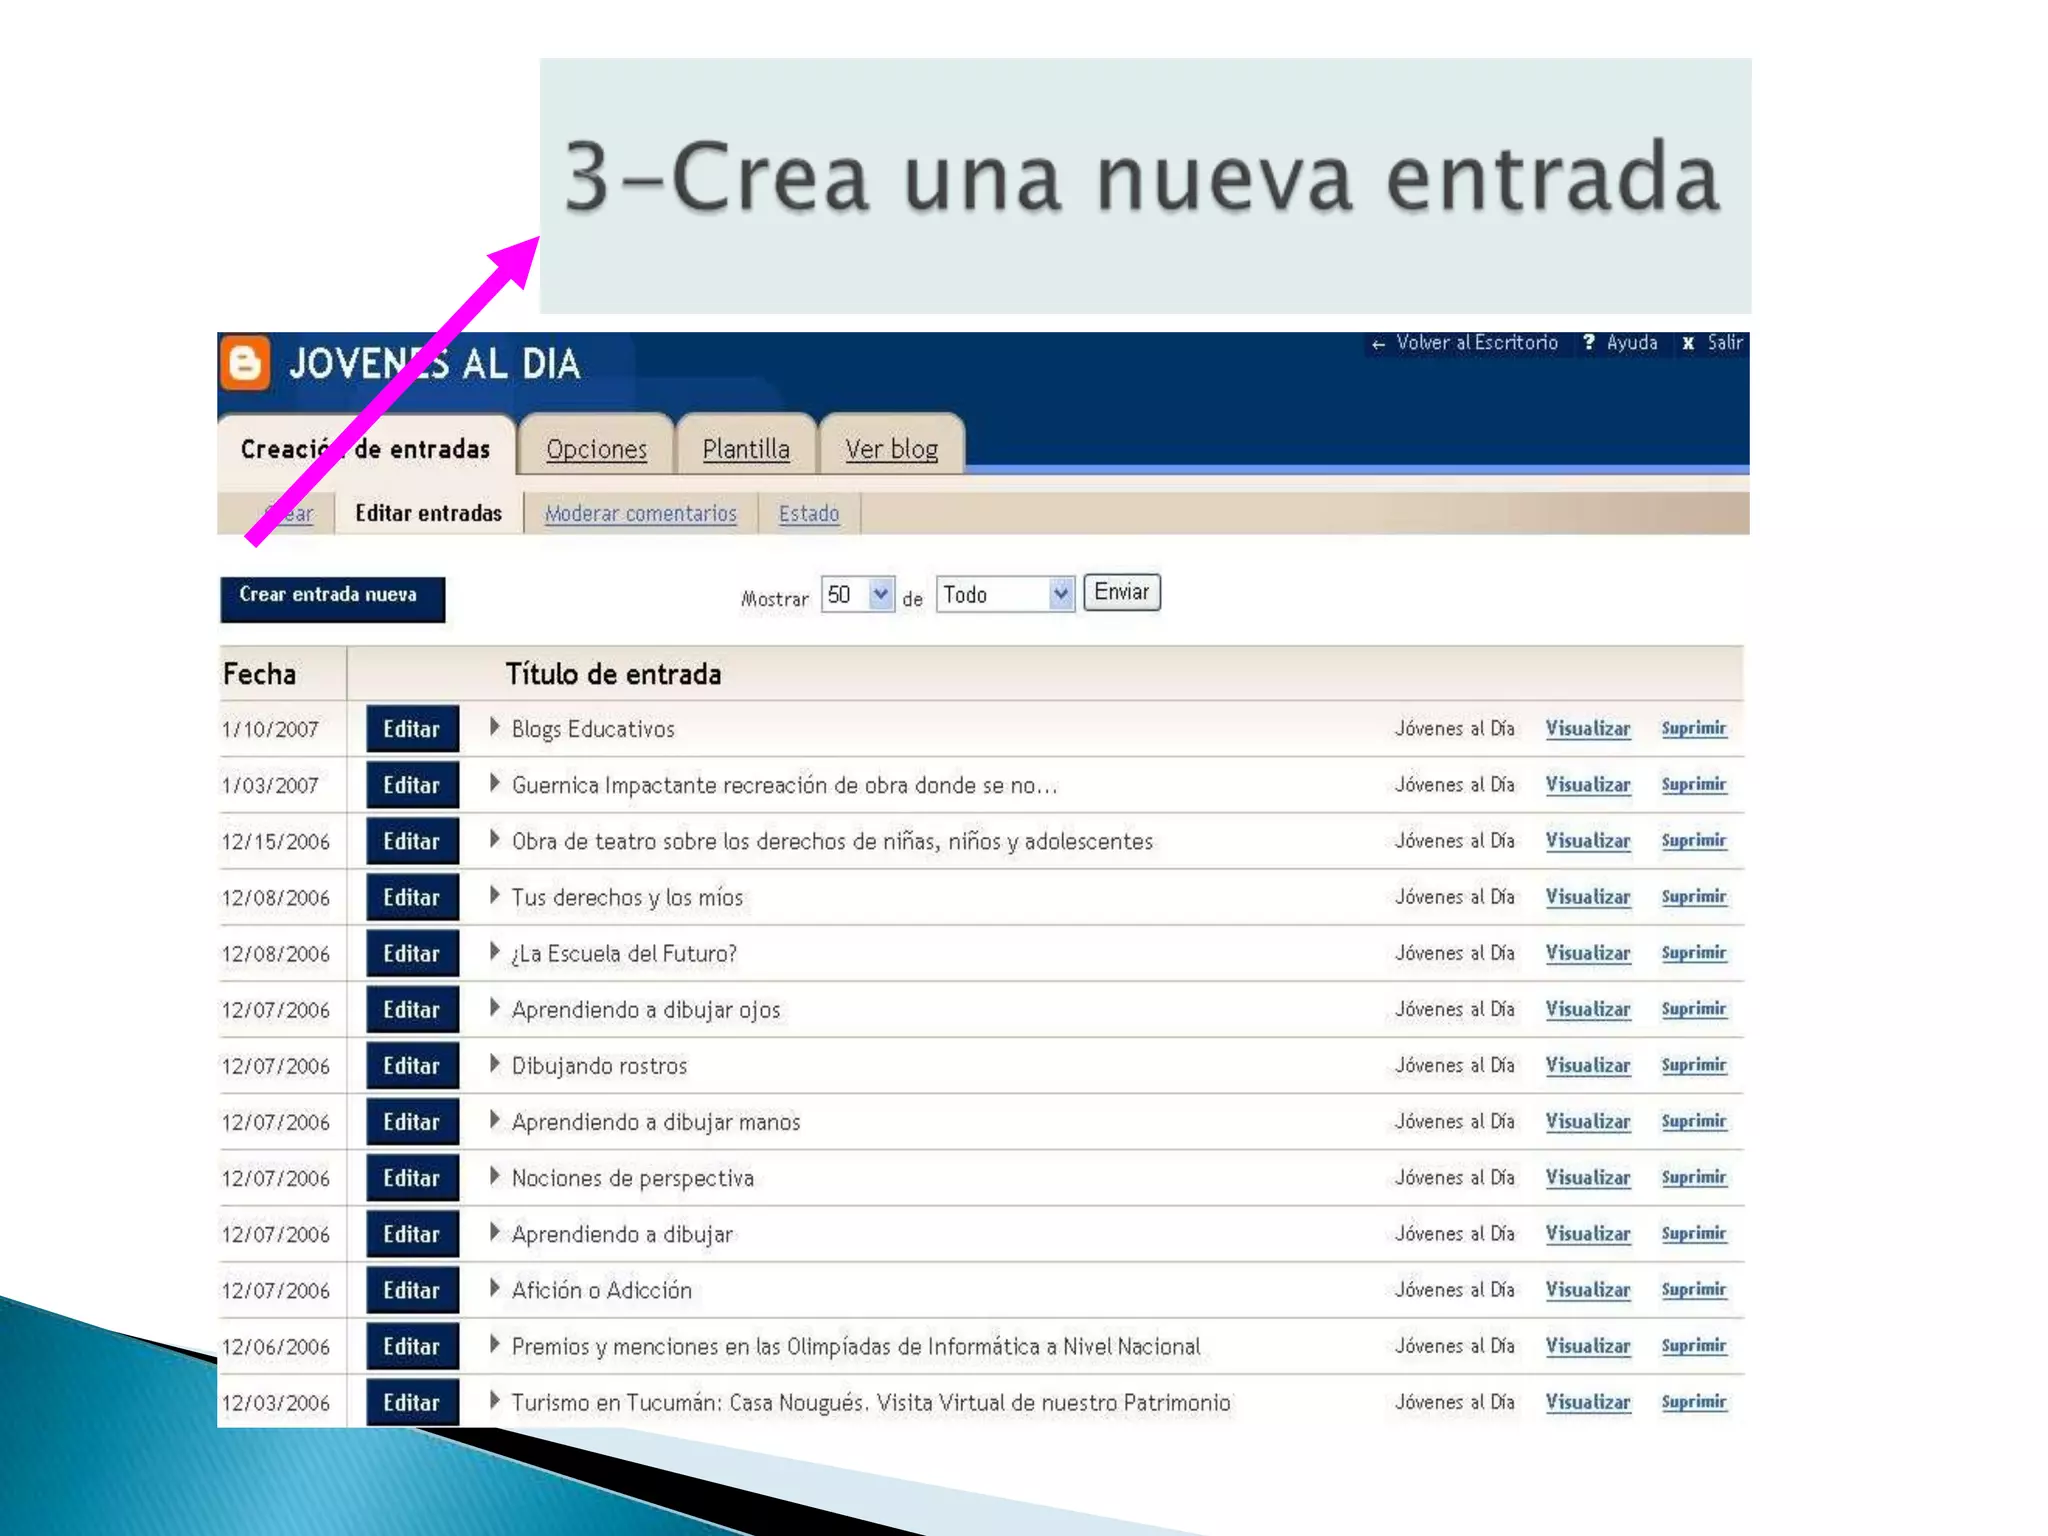Click Visualizar for Aprendiendo a dibujar manos
2048x1536 pixels.
[x=1588, y=1121]
